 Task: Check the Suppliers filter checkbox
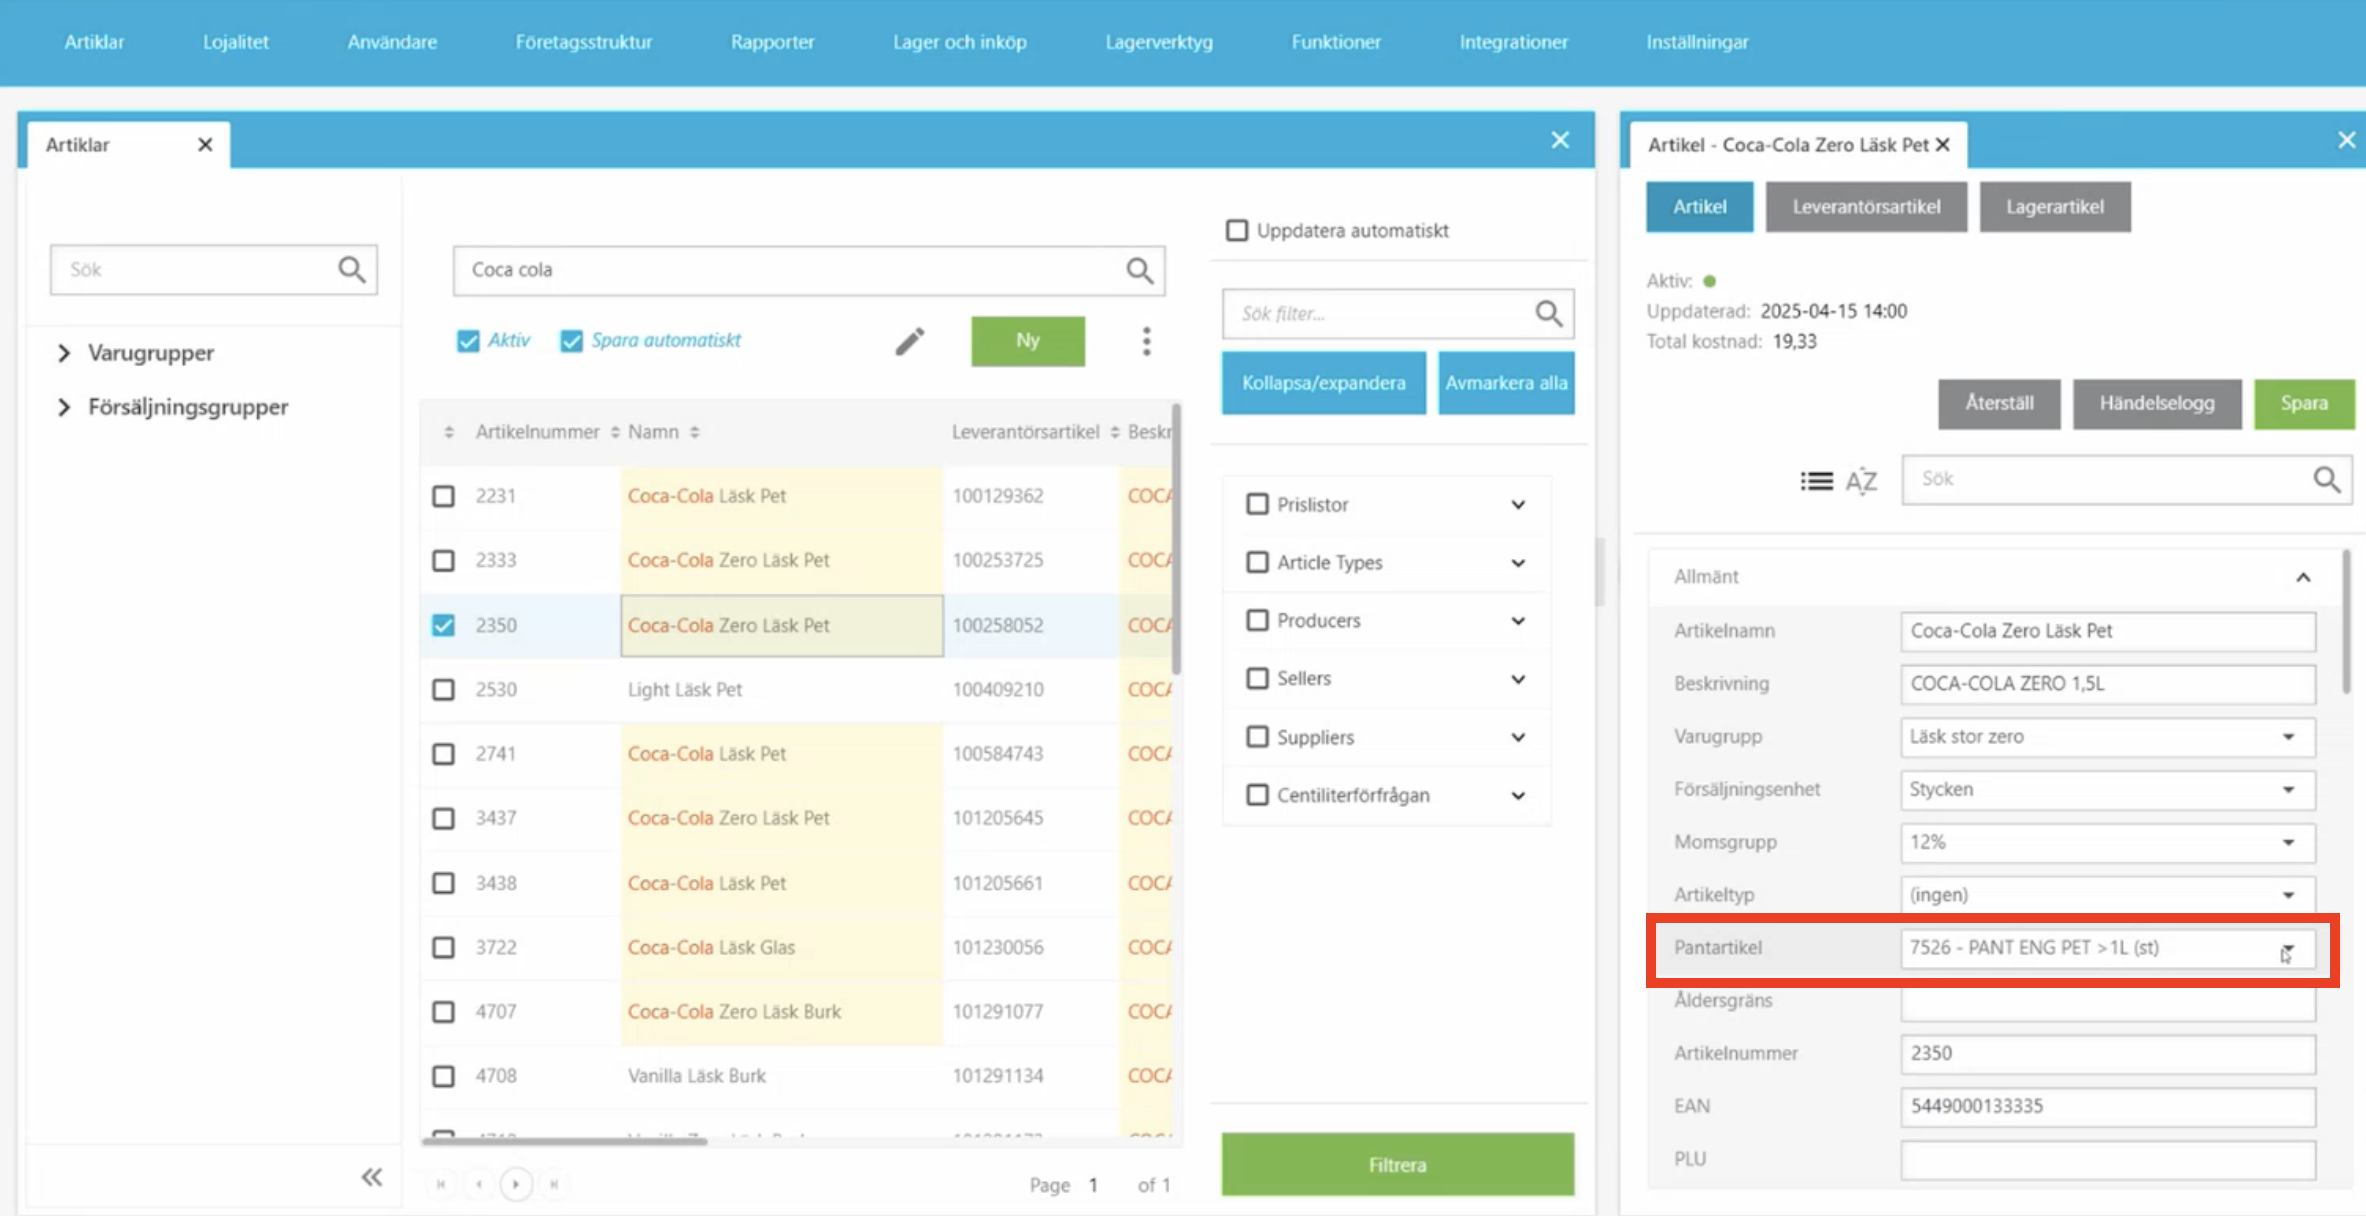pos(1257,737)
